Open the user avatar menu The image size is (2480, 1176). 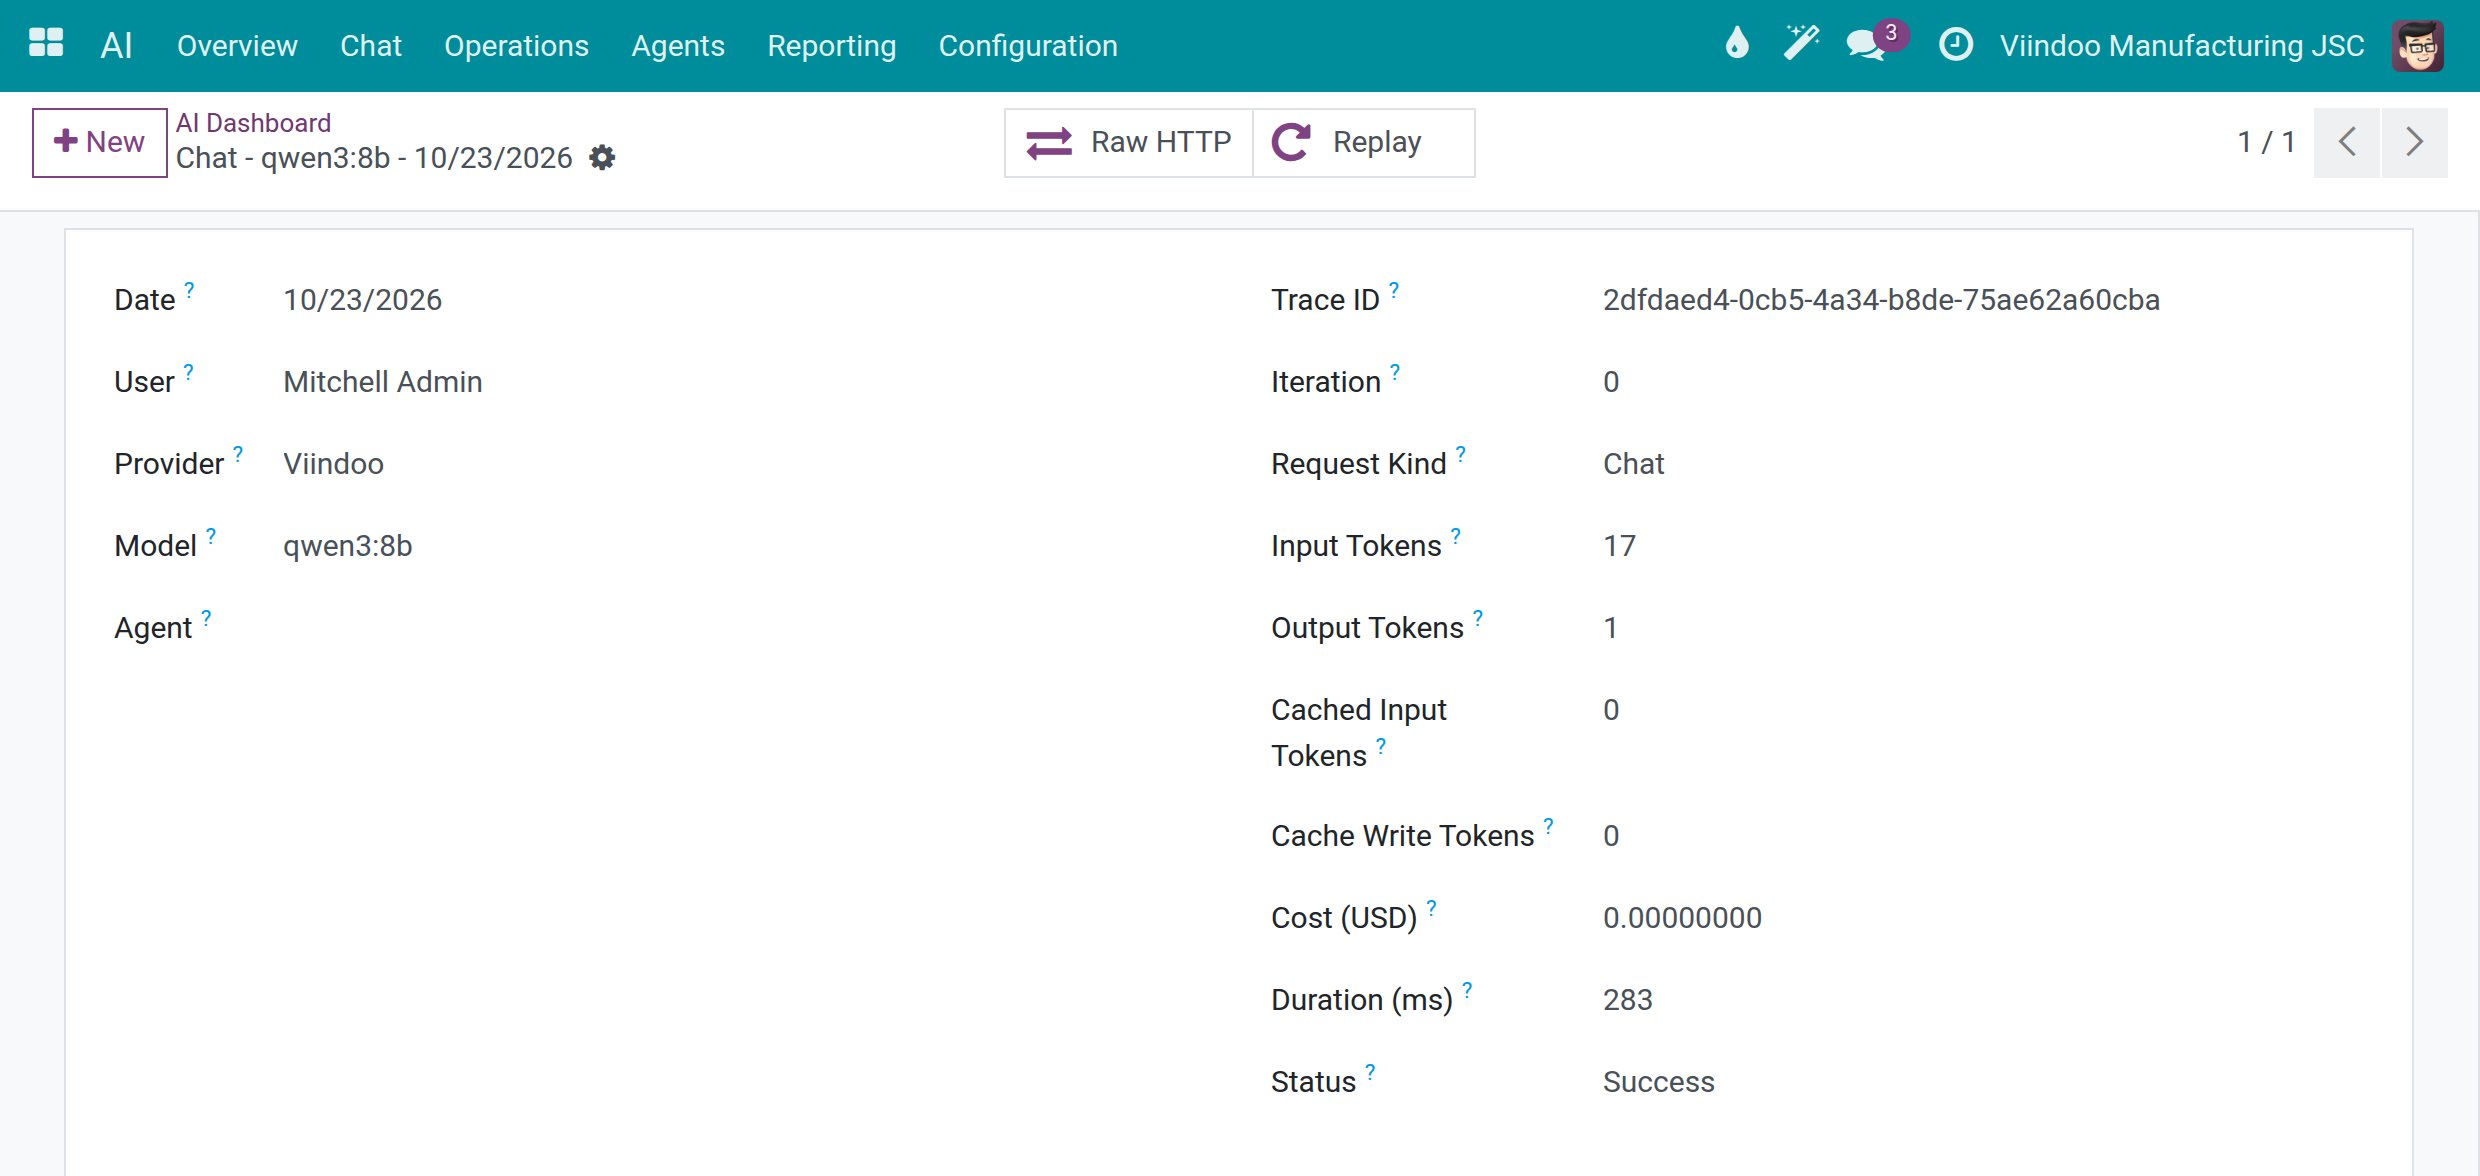(2418, 45)
